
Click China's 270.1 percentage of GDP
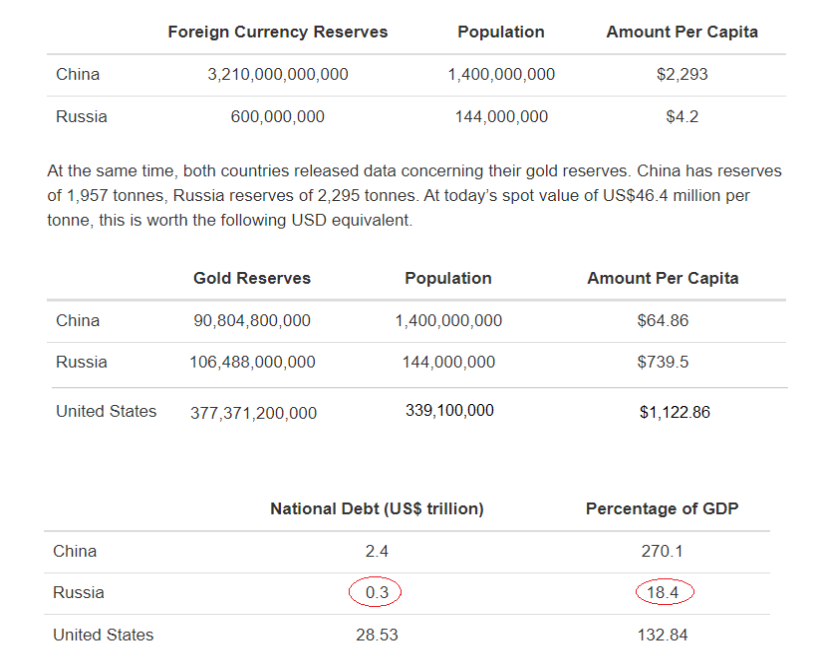(x=662, y=551)
